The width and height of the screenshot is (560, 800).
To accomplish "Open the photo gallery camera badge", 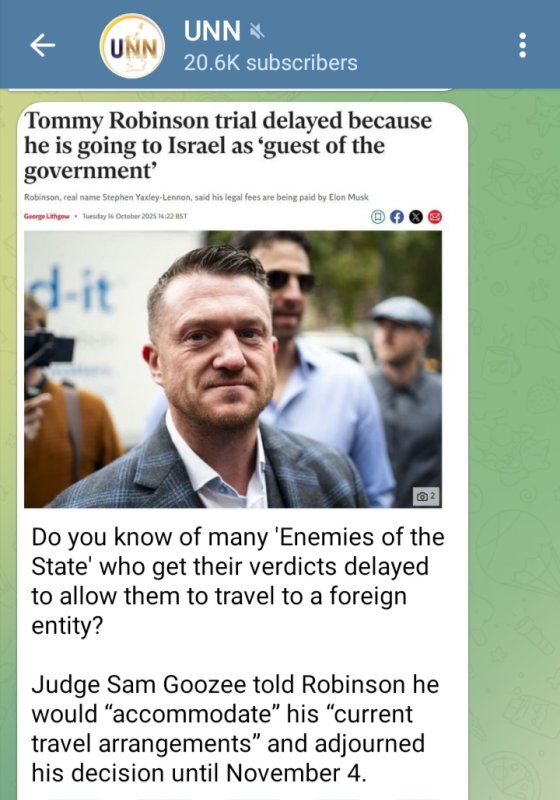I will (426, 496).
